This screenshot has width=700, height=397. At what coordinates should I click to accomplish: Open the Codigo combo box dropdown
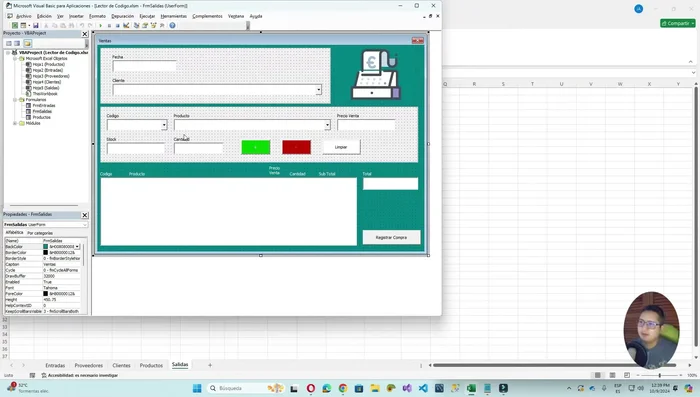[x=164, y=125]
